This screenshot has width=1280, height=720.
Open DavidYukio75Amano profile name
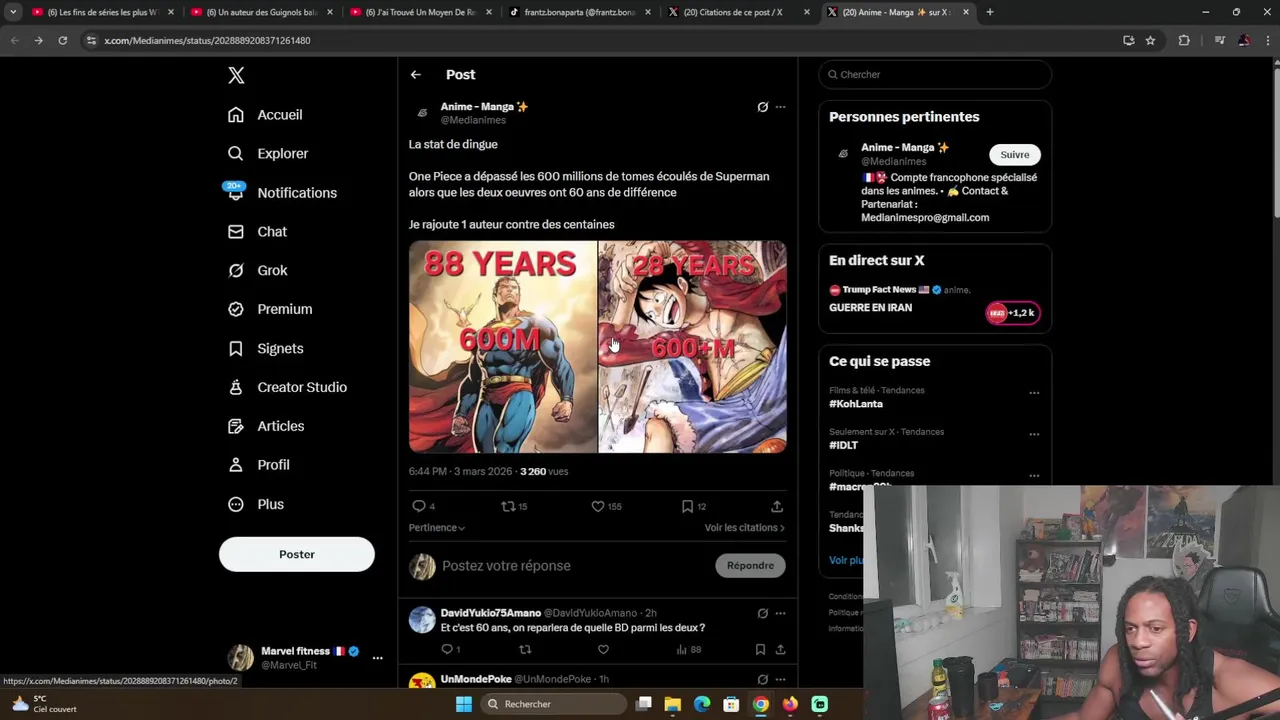click(490, 613)
